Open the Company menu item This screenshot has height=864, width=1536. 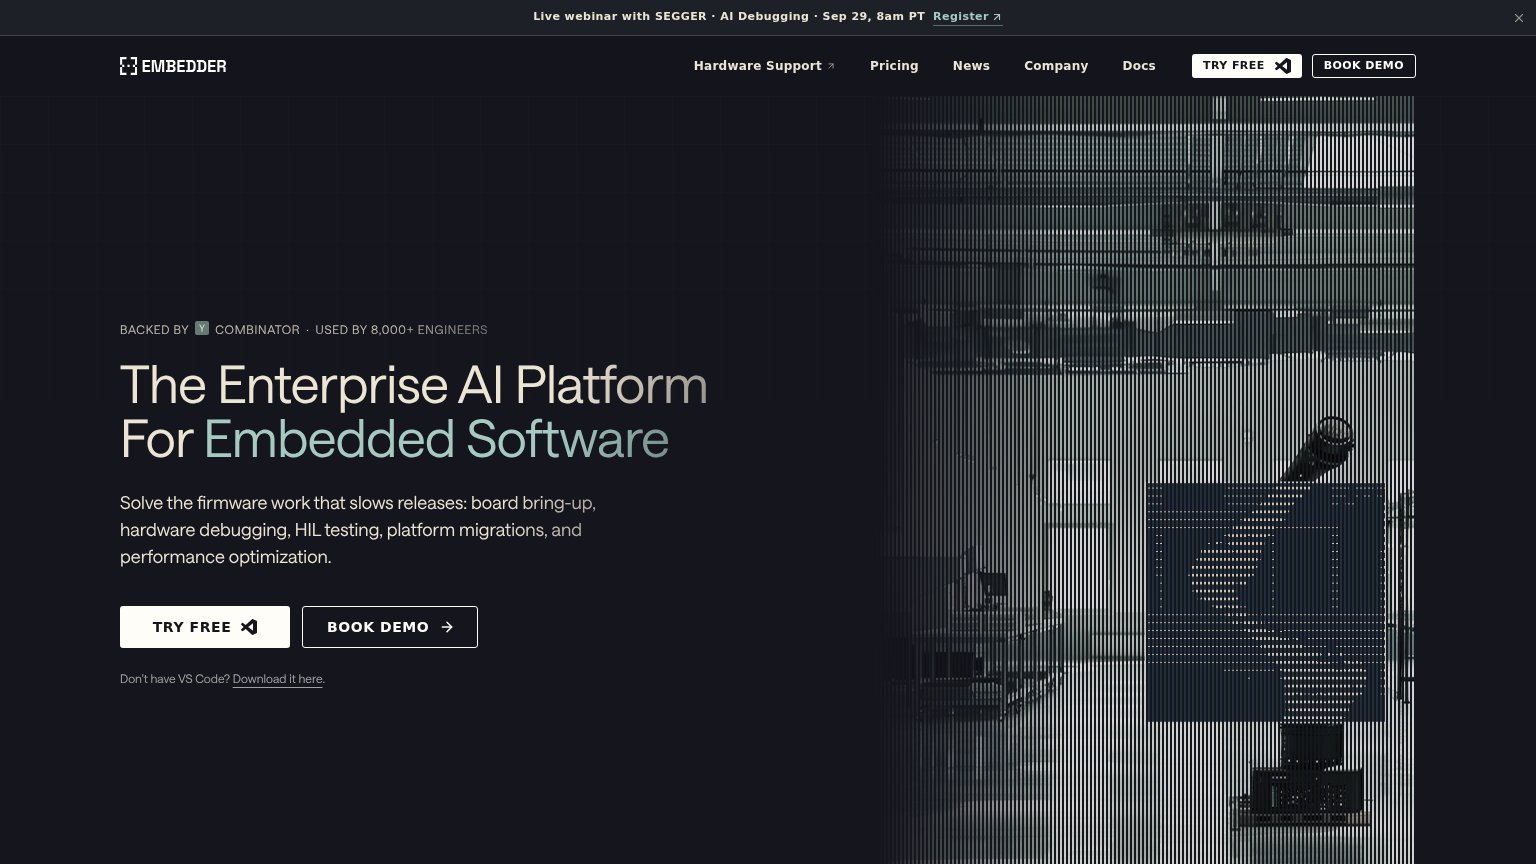point(1056,66)
